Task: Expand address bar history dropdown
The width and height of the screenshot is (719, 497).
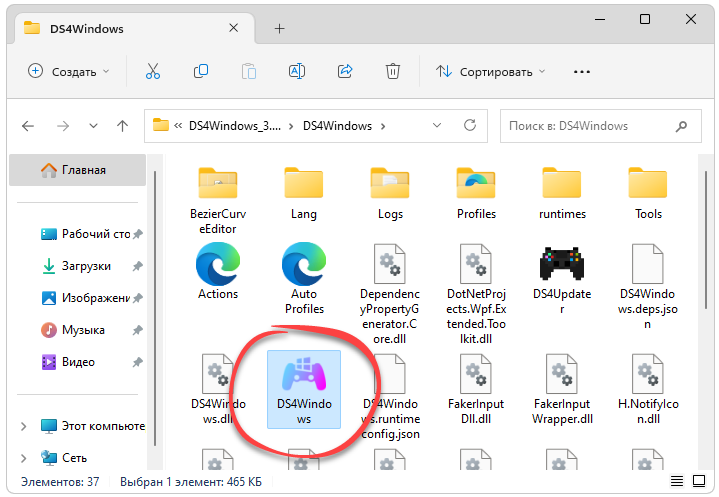Action: [x=437, y=125]
